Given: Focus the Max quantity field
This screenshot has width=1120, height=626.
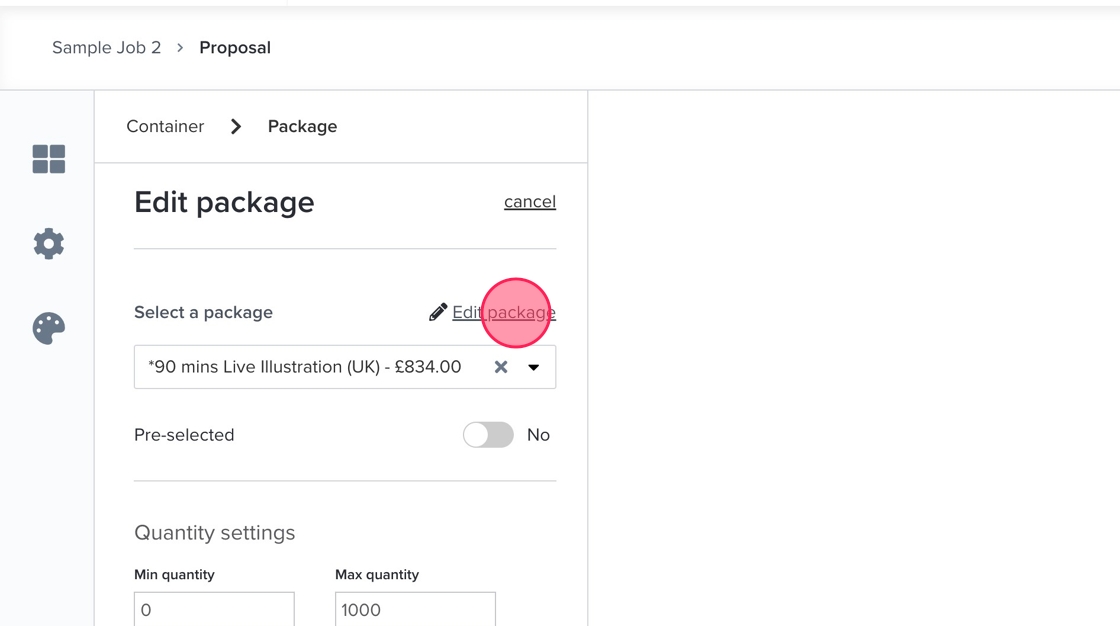Looking at the screenshot, I should click(415, 609).
